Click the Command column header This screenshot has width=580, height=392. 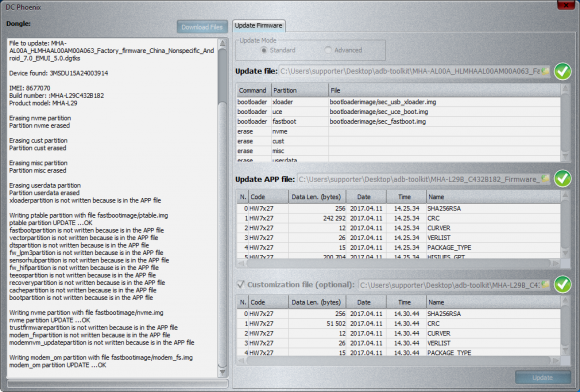(x=254, y=90)
